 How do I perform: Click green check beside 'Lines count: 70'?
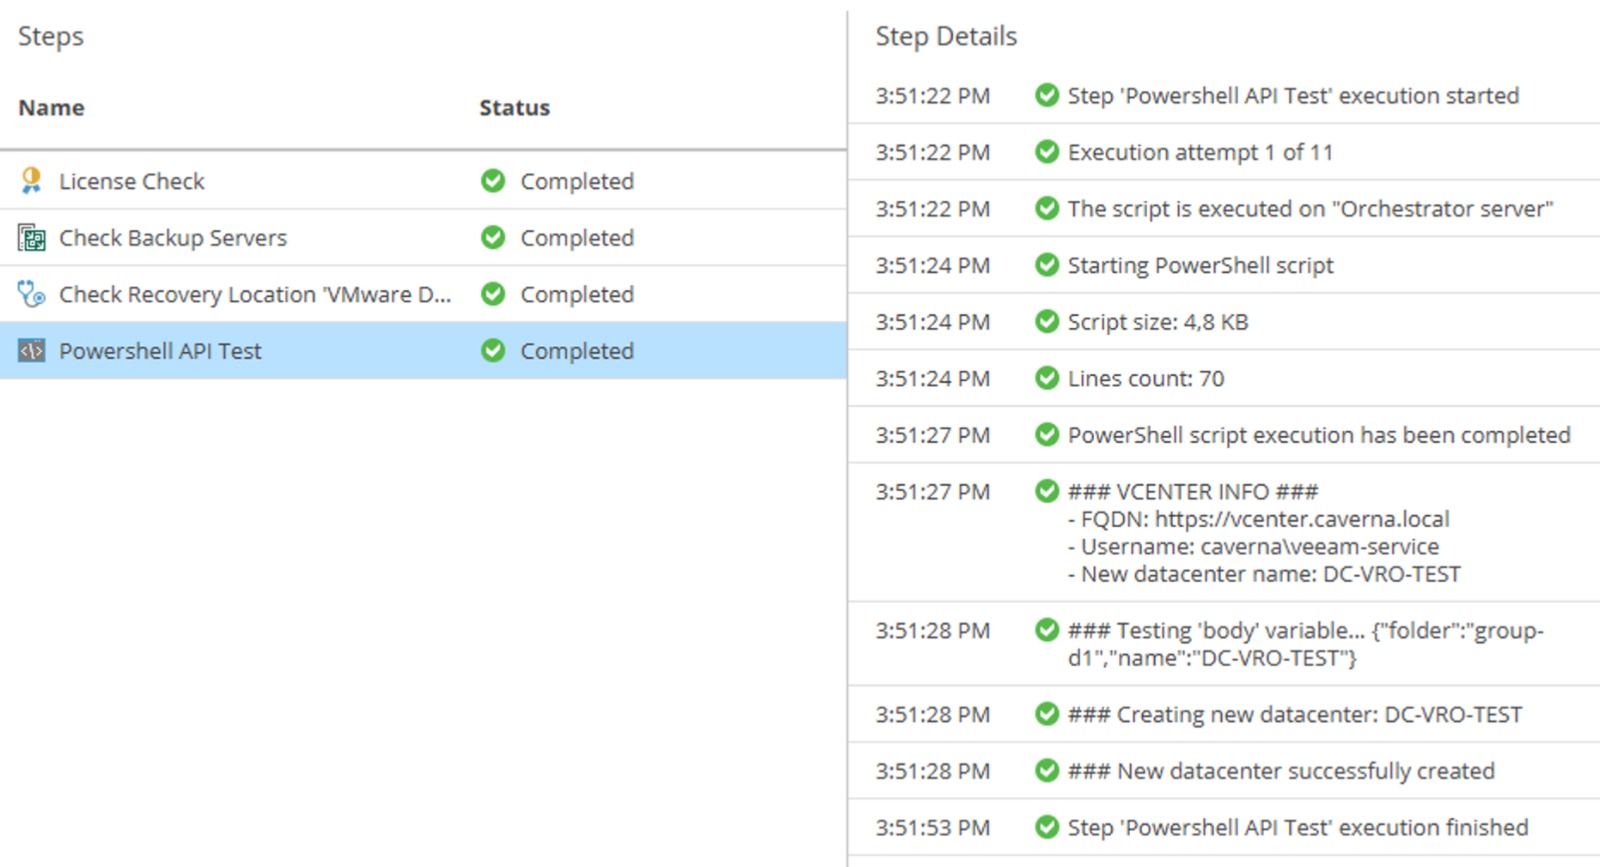1047,378
